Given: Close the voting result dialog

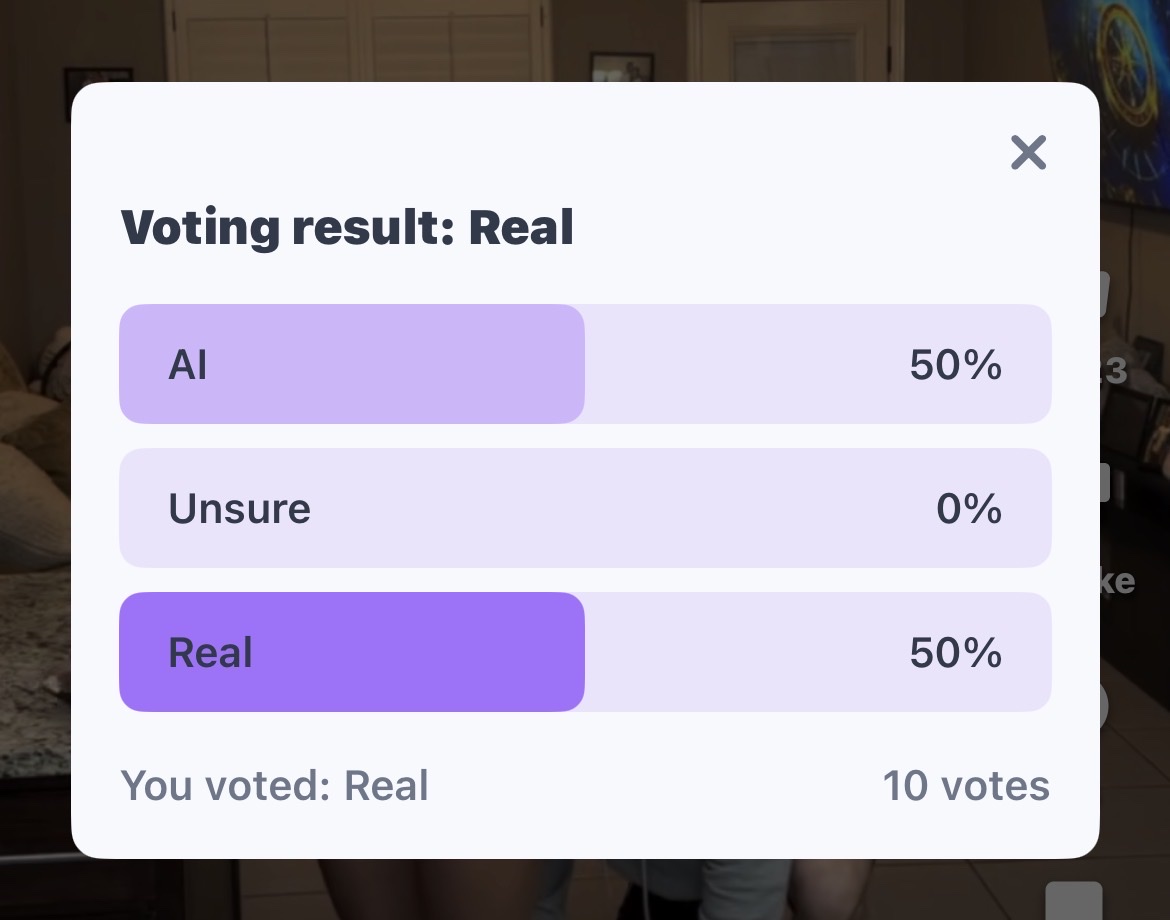Looking at the screenshot, I should tap(1028, 153).
